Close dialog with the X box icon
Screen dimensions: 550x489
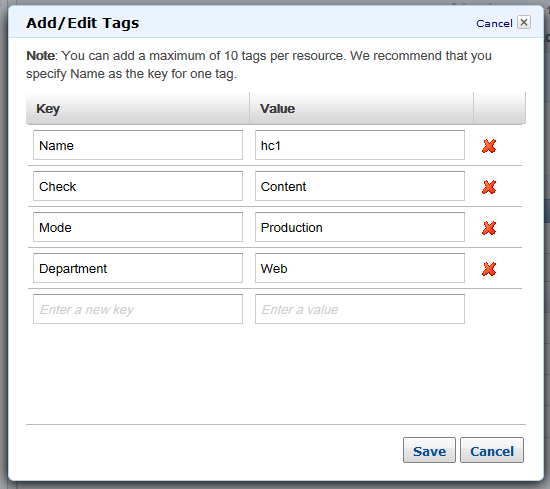[524, 22]
